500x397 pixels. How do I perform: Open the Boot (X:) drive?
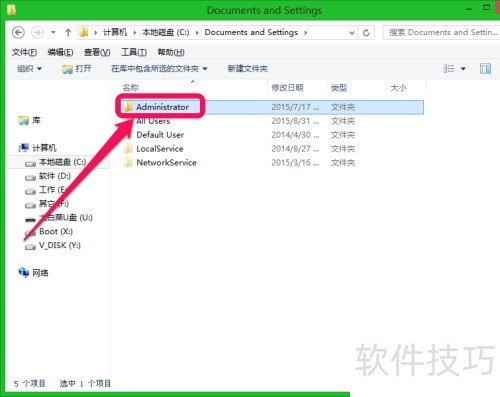point(56,231)
